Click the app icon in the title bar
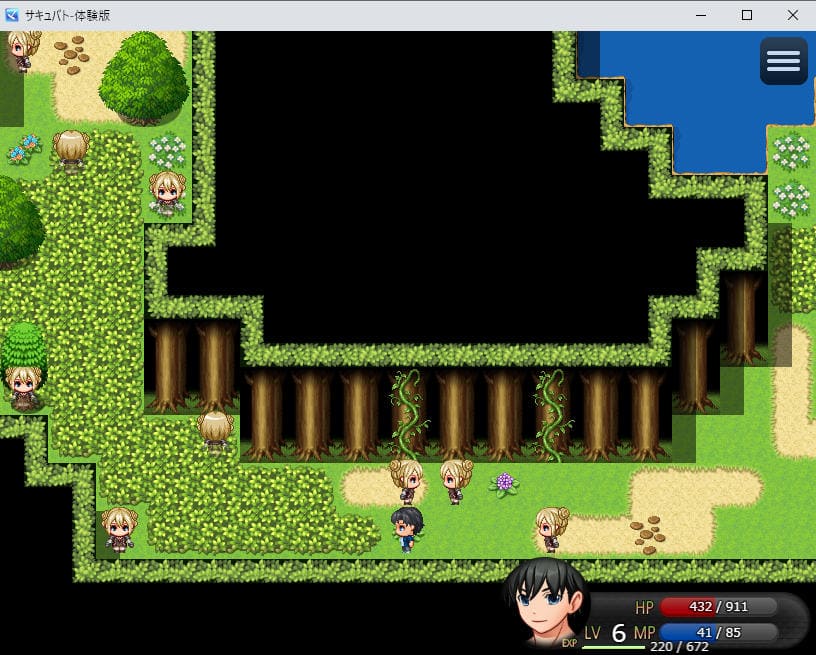The height and width of the screenshot is (655, 816). [x=11, y=15]
